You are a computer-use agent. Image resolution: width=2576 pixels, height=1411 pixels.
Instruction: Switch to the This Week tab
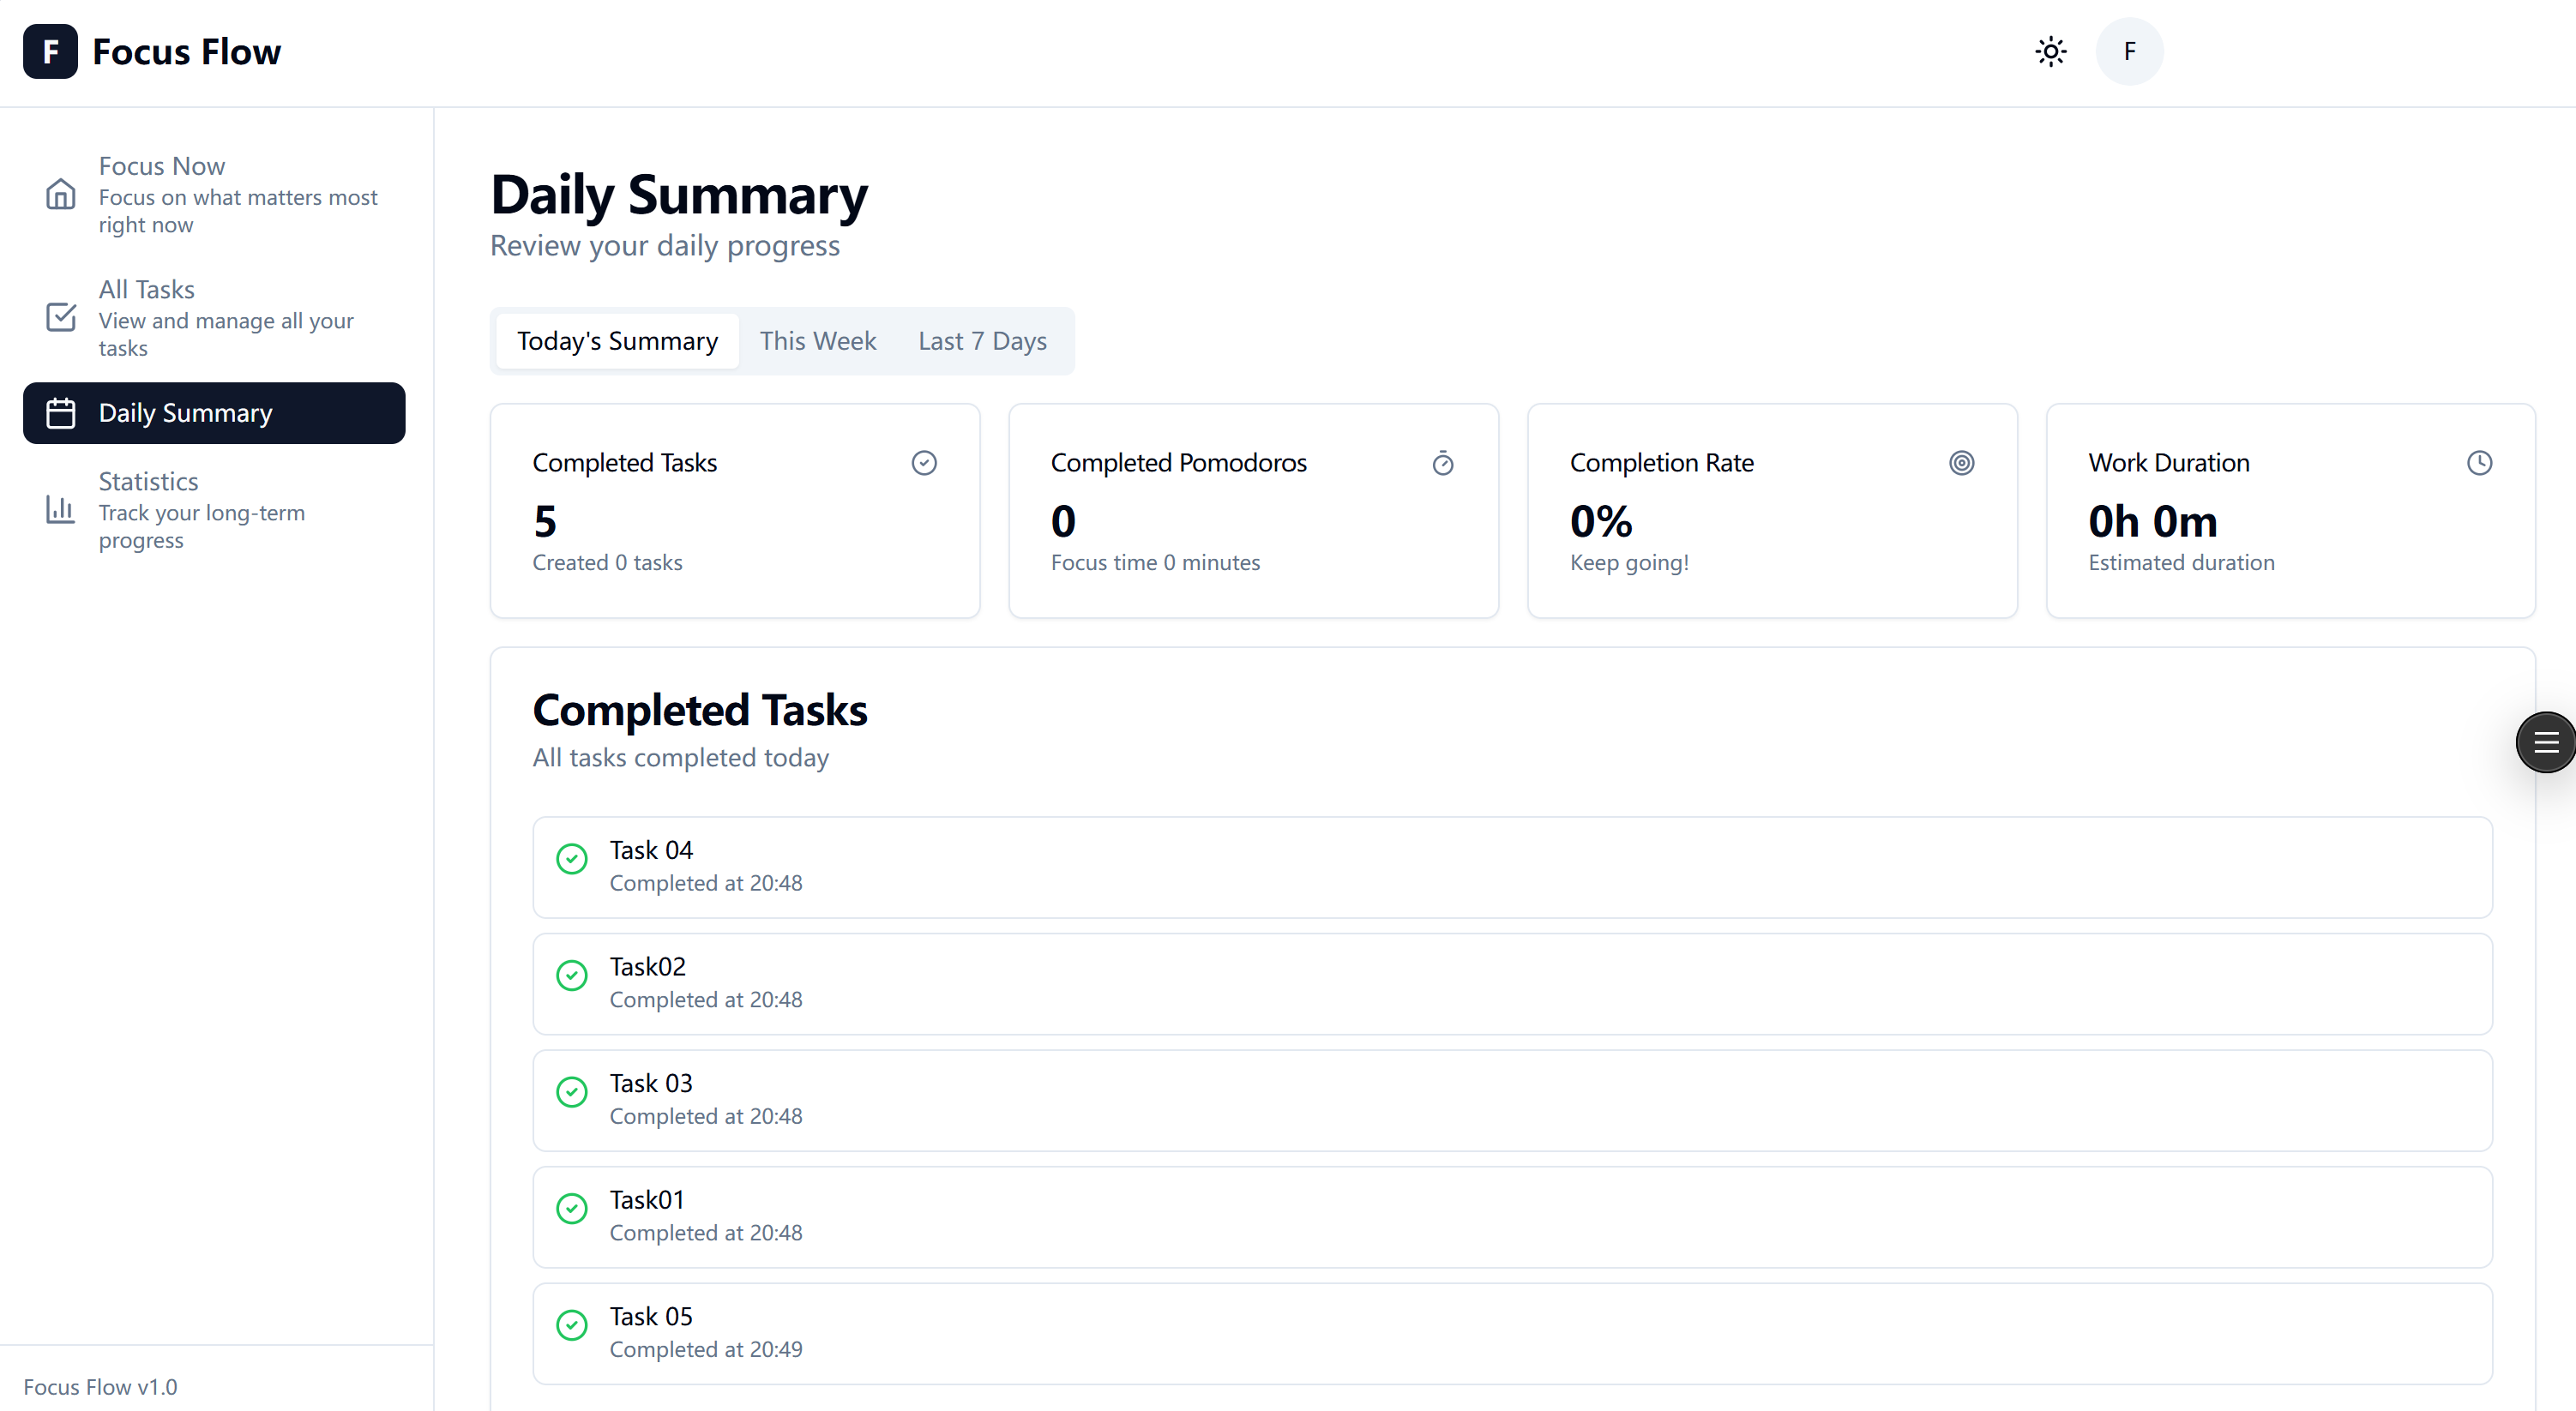tap(817, 341)
